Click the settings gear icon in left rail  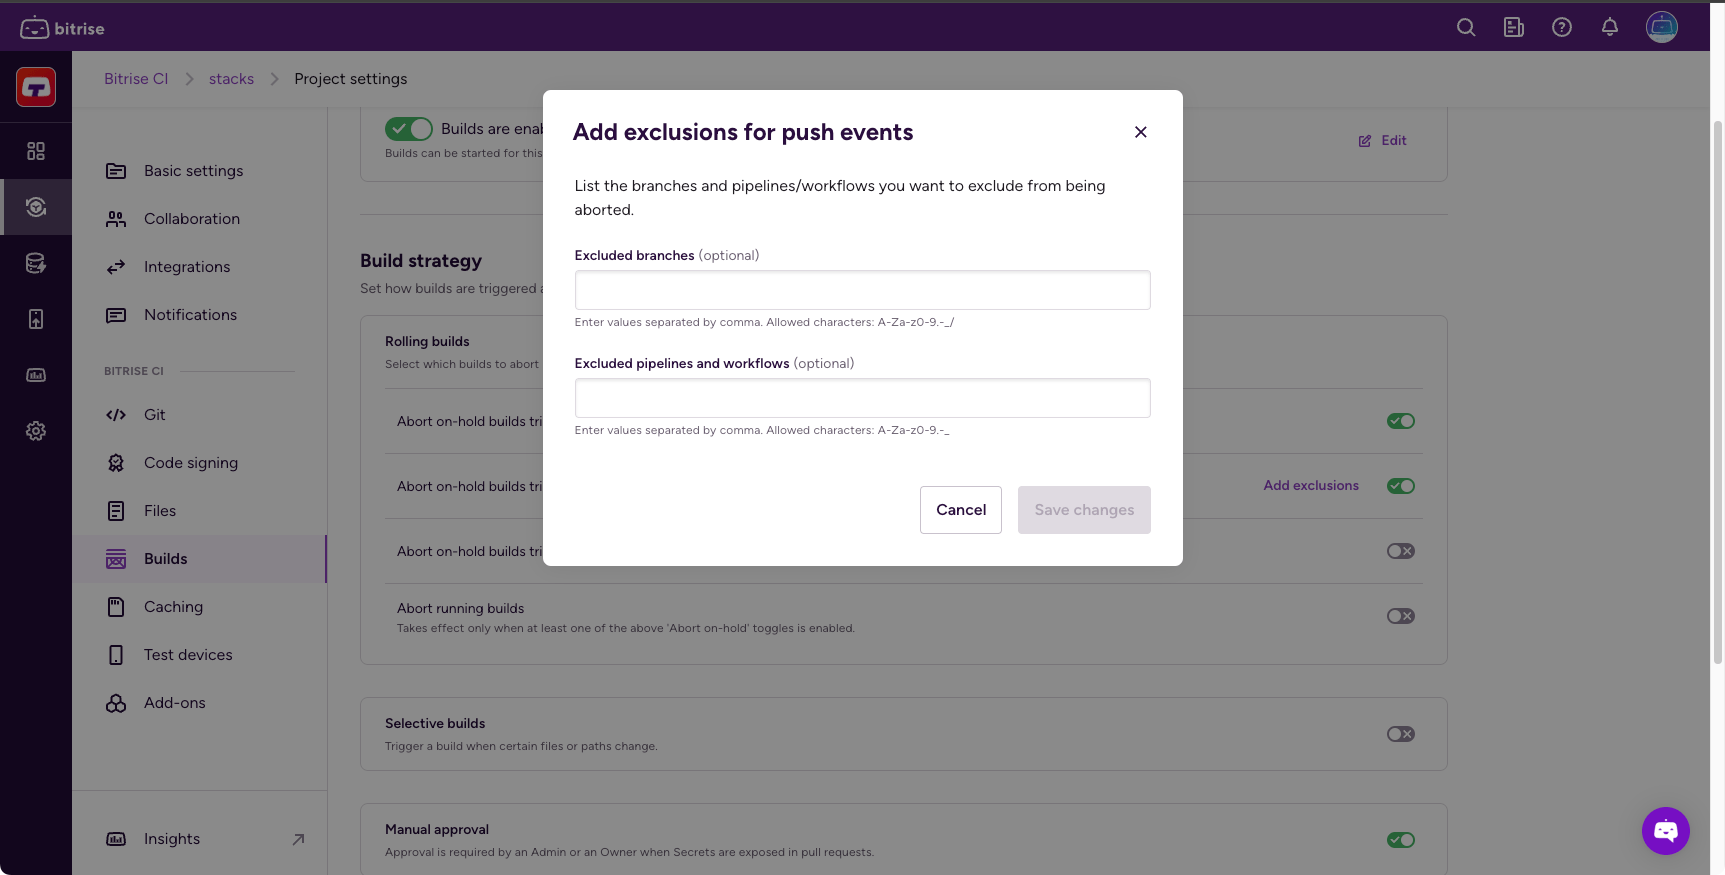pyautogui.click(x=36, y=431)
